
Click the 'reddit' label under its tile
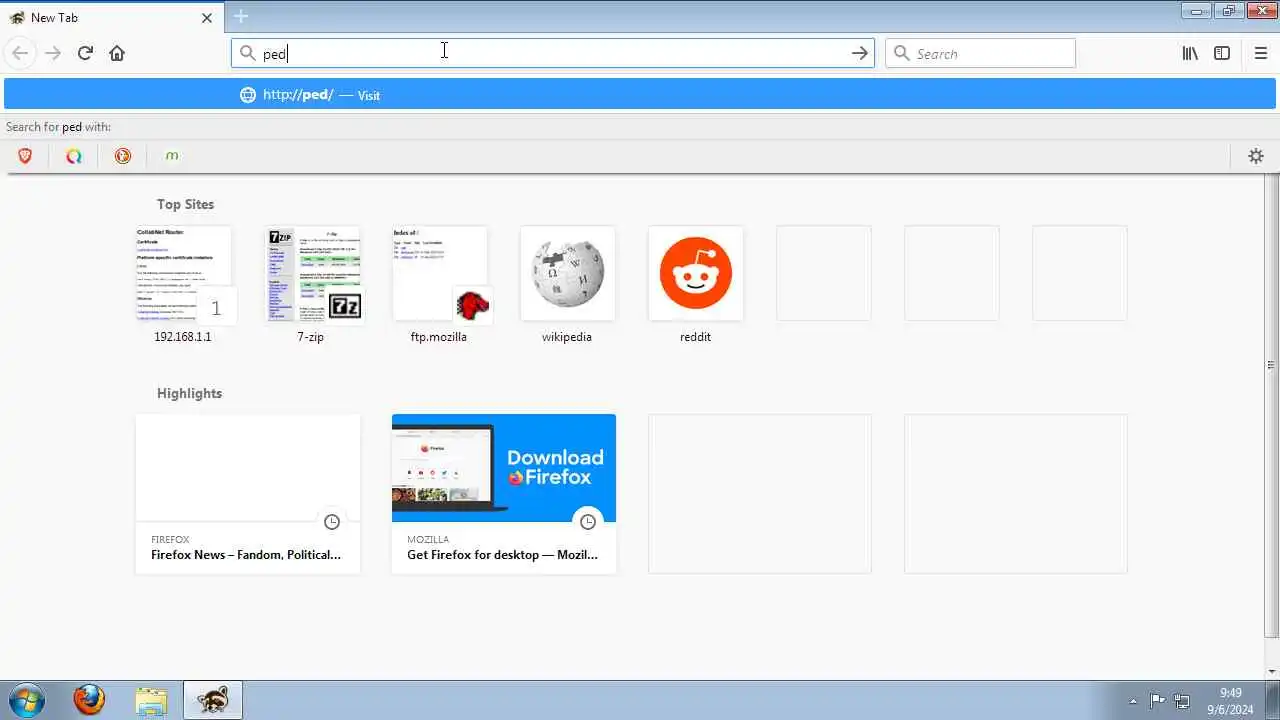point(695,337)
